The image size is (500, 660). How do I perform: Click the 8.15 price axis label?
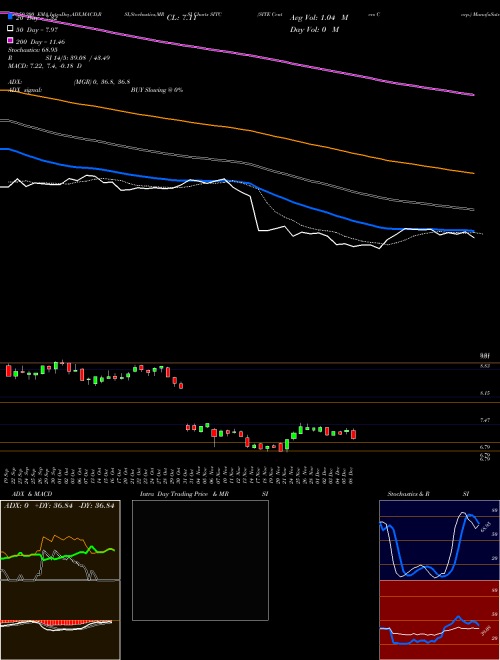click(x=485, y=393)
